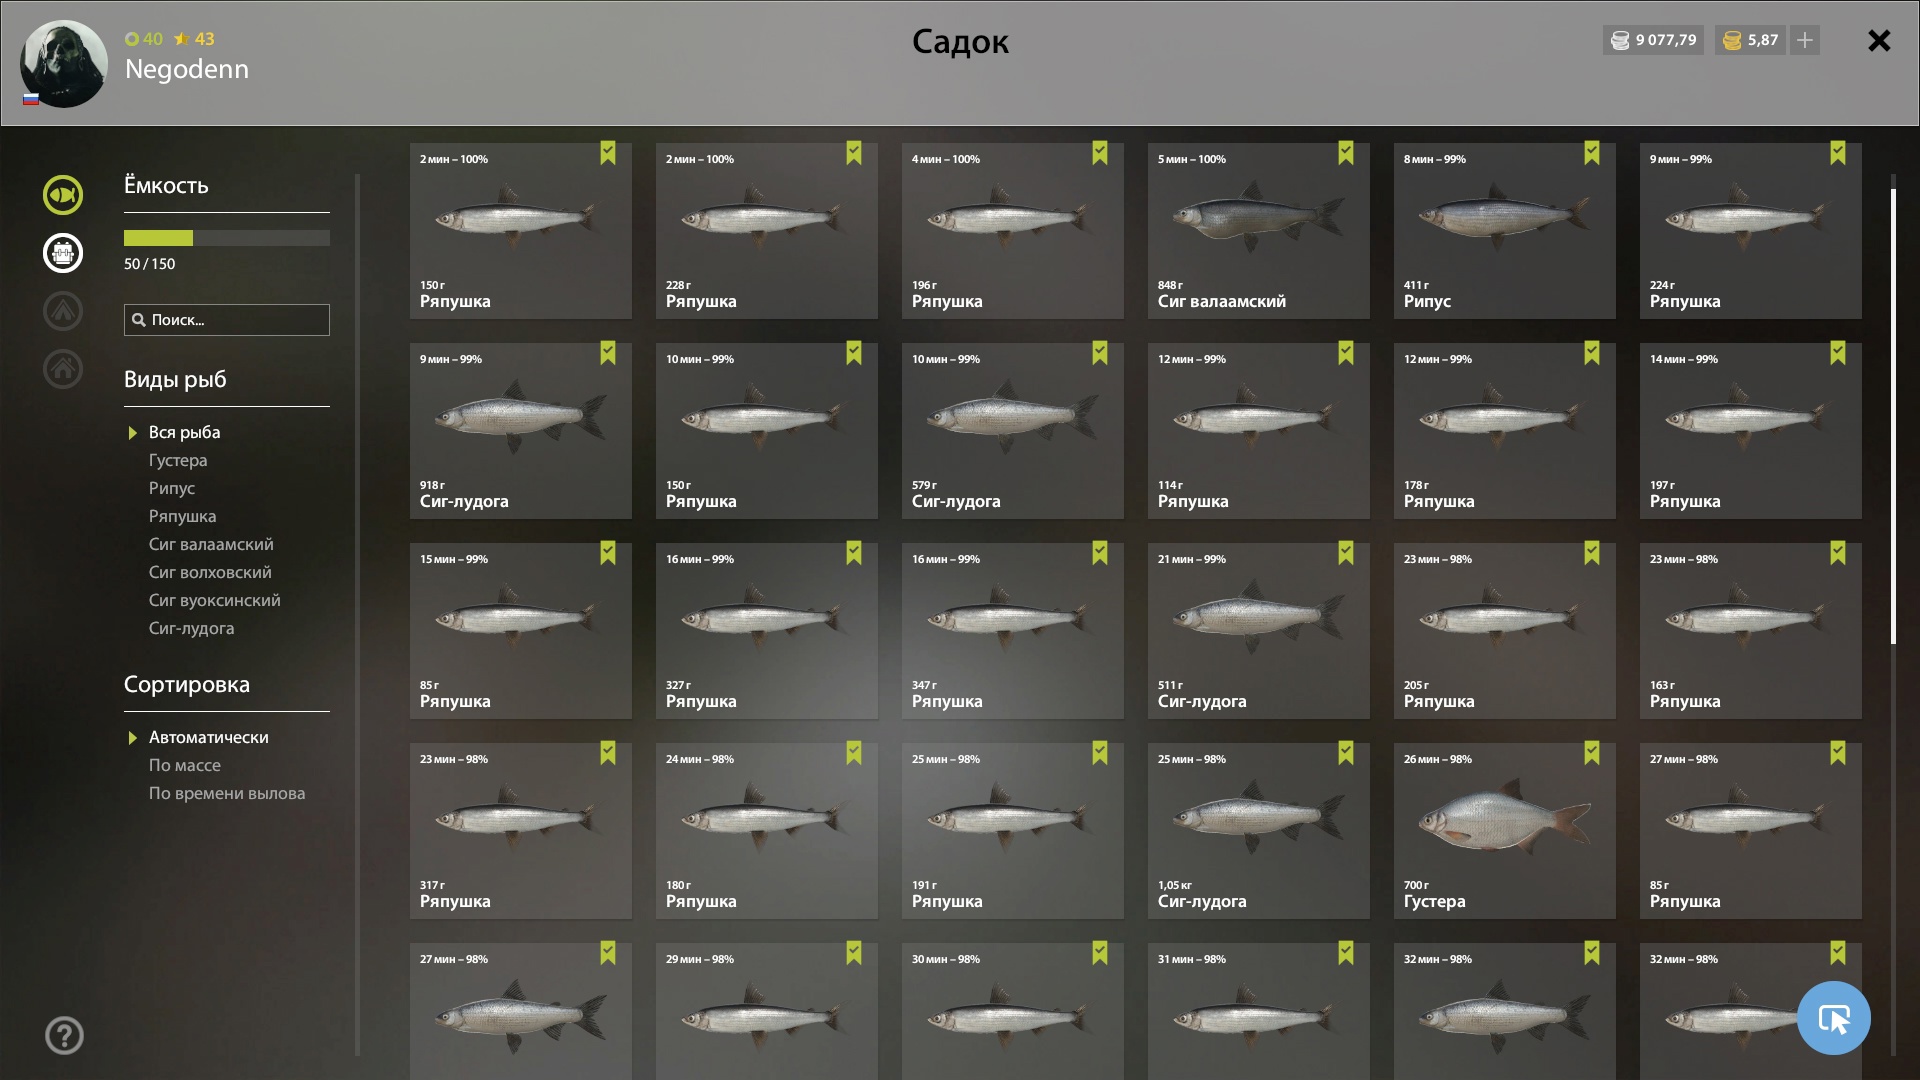Select Автоматически sorting option
The image size is (1920, 1080).
[208, 737]
